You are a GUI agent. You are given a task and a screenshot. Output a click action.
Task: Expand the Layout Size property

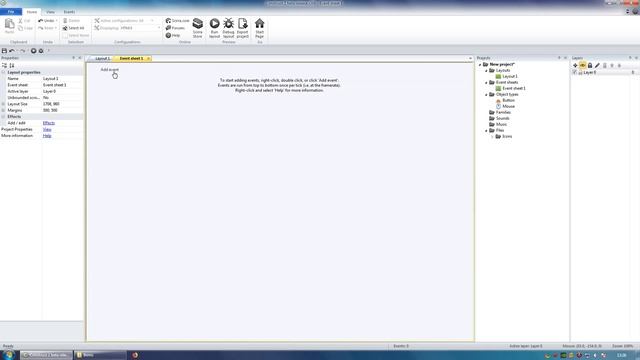pyautogui.click(x=3, y=104)
